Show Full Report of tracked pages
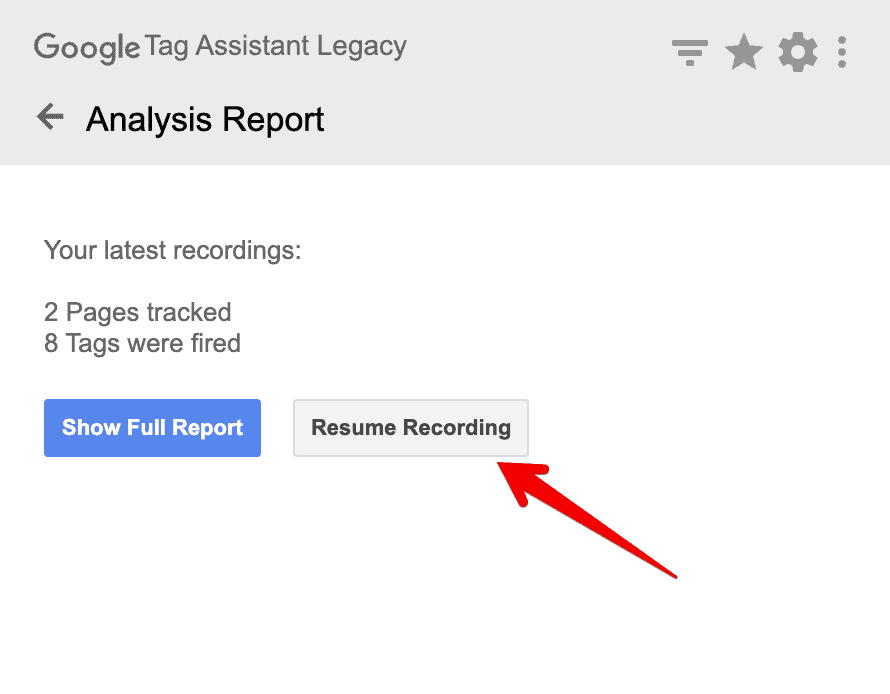Screen dimensions: 890x694 151,427
